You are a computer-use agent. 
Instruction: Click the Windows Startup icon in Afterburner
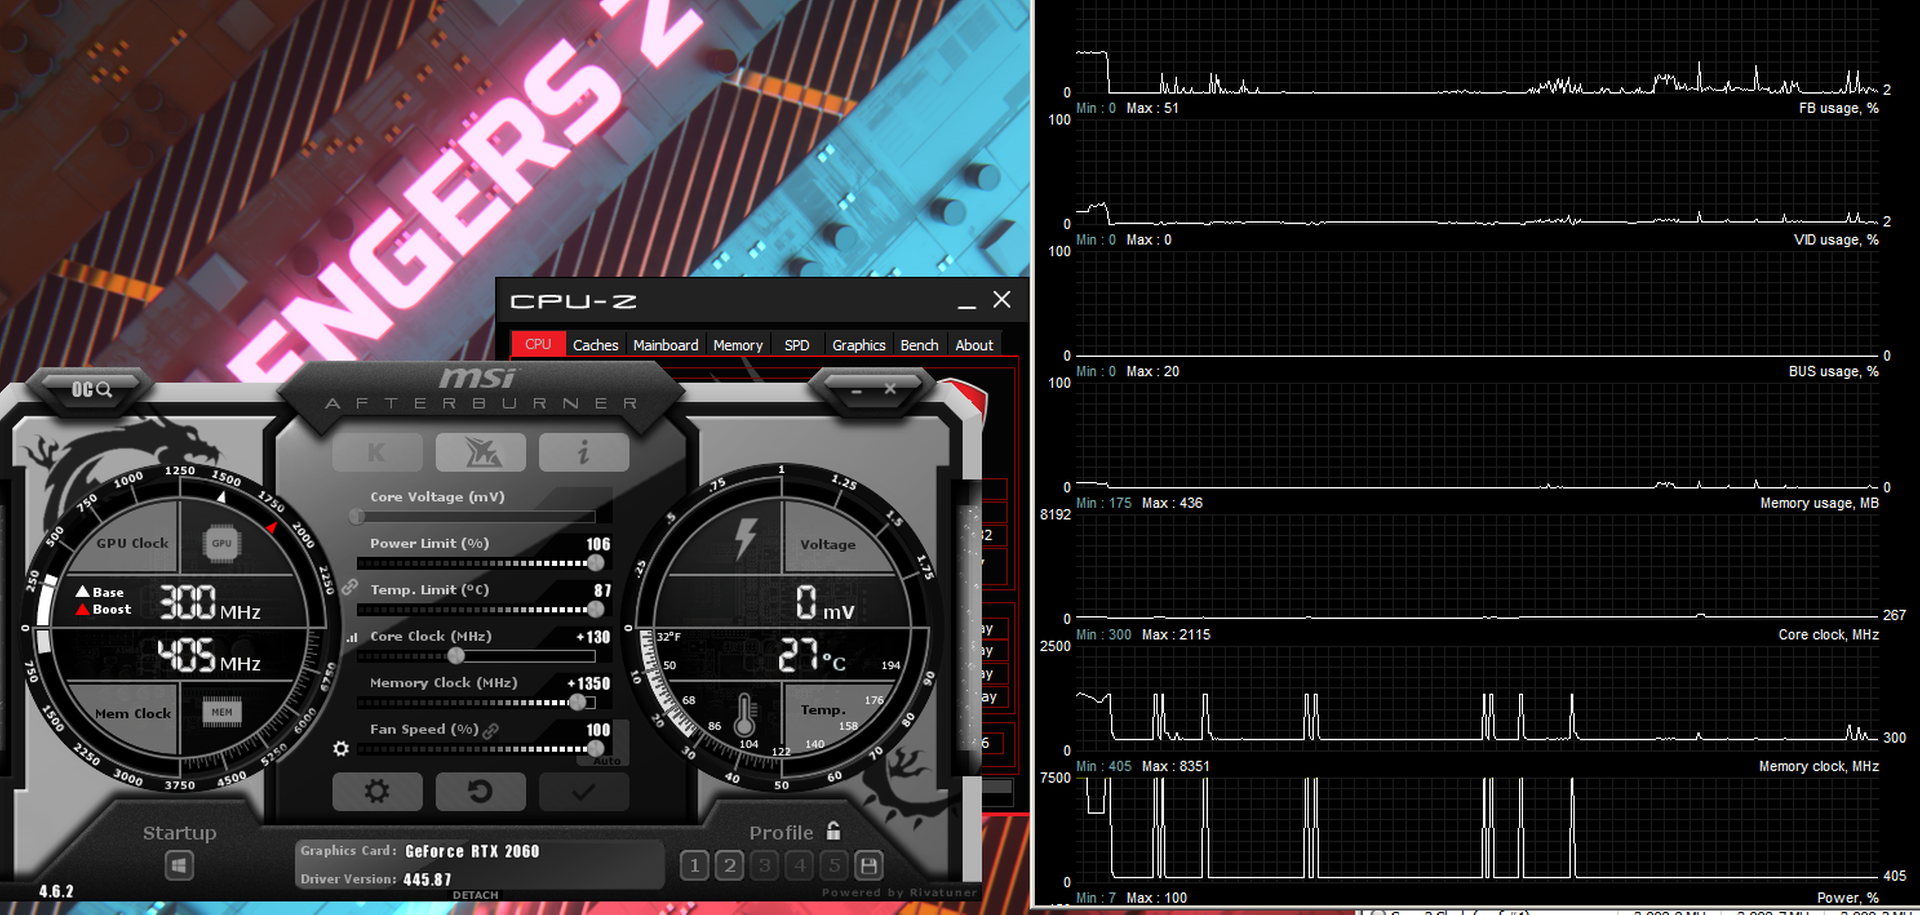click(x=180, y=866)
